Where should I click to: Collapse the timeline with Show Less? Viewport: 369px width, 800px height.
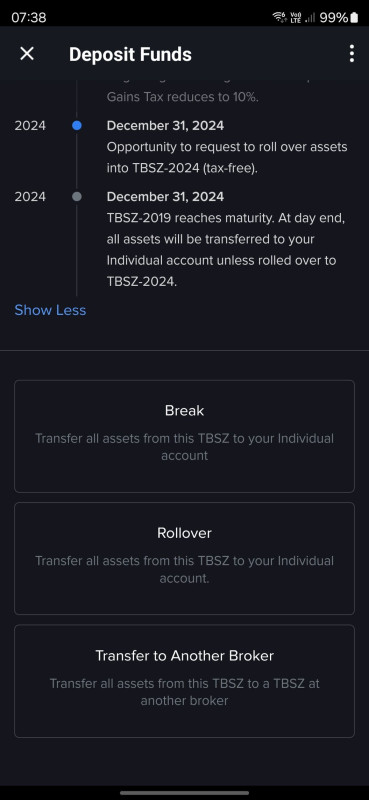coord(50,310)
